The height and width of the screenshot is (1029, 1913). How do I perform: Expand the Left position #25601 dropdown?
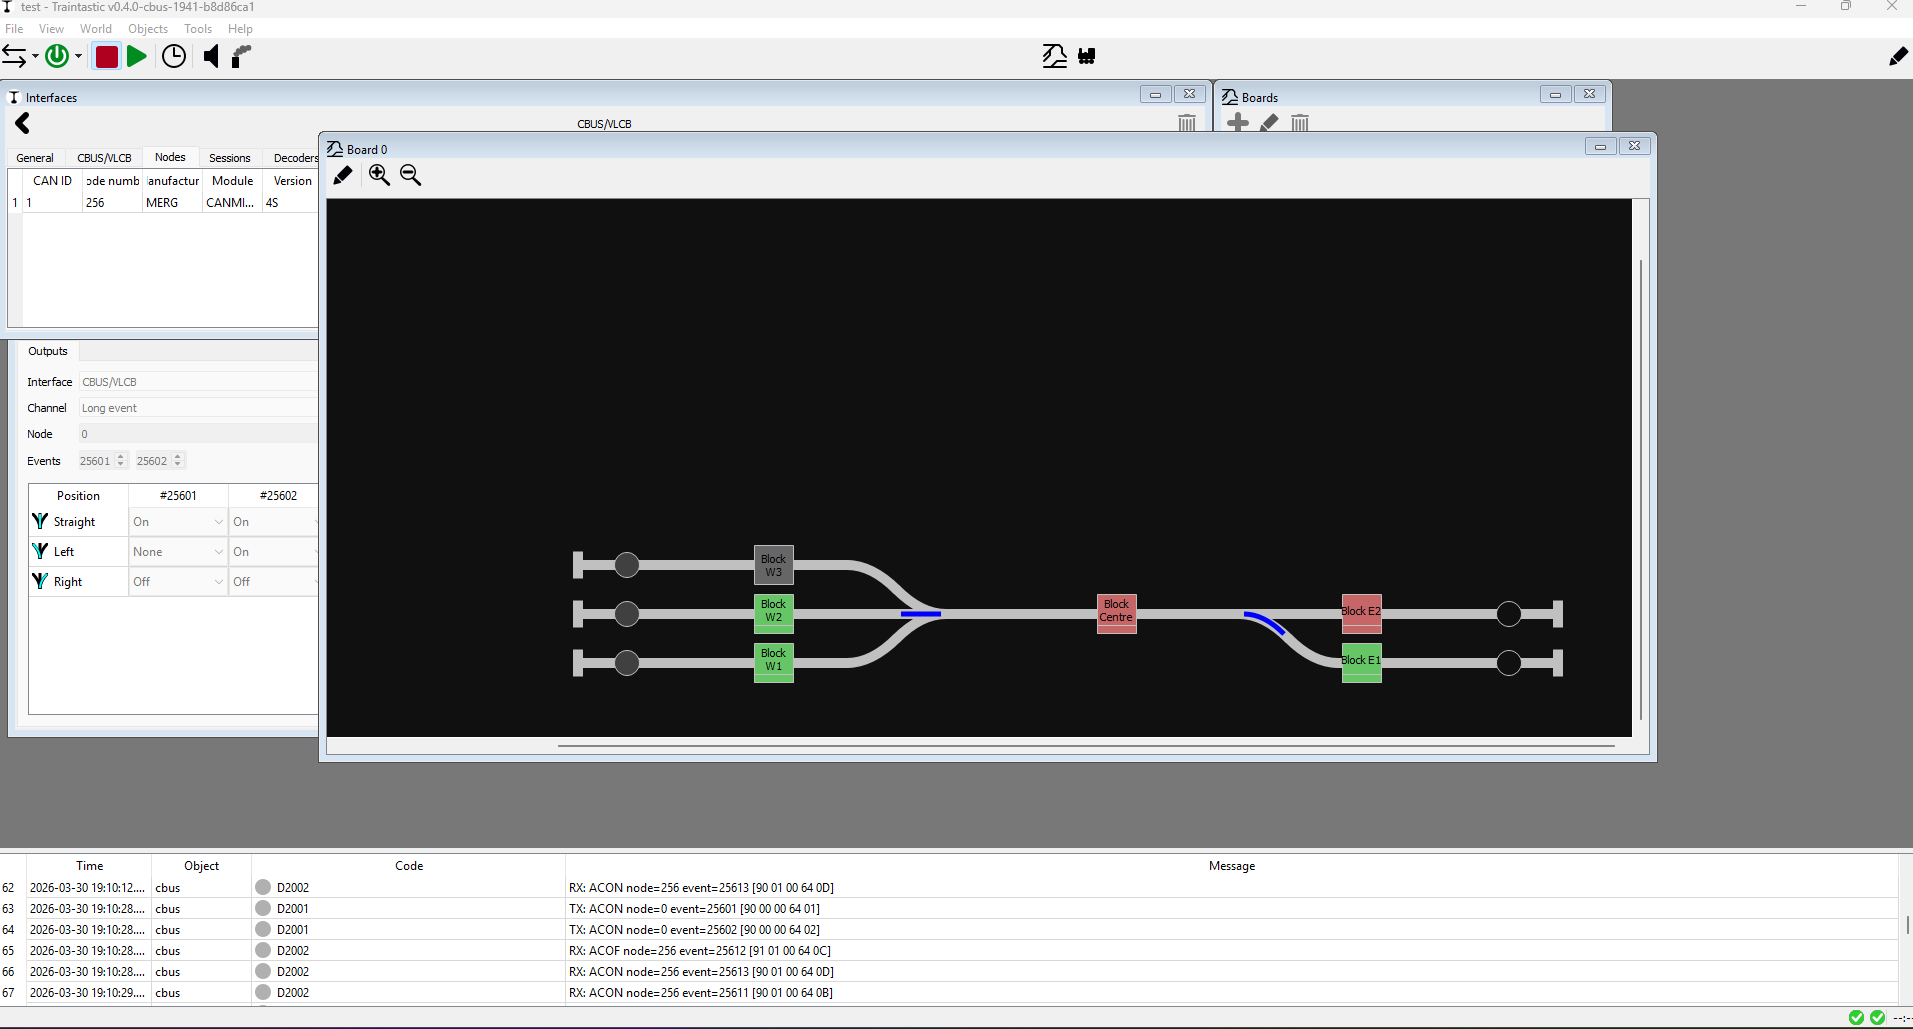point(178,552)
